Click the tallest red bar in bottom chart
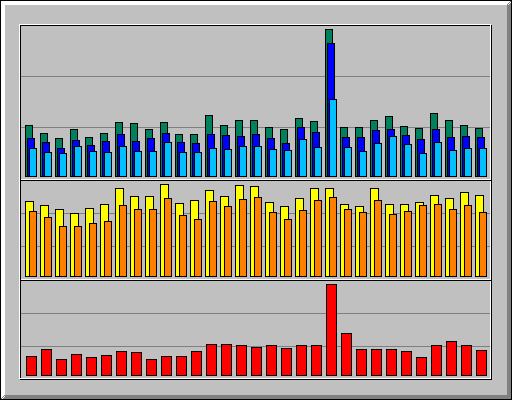The image size is (512, 400). (331, 330)
